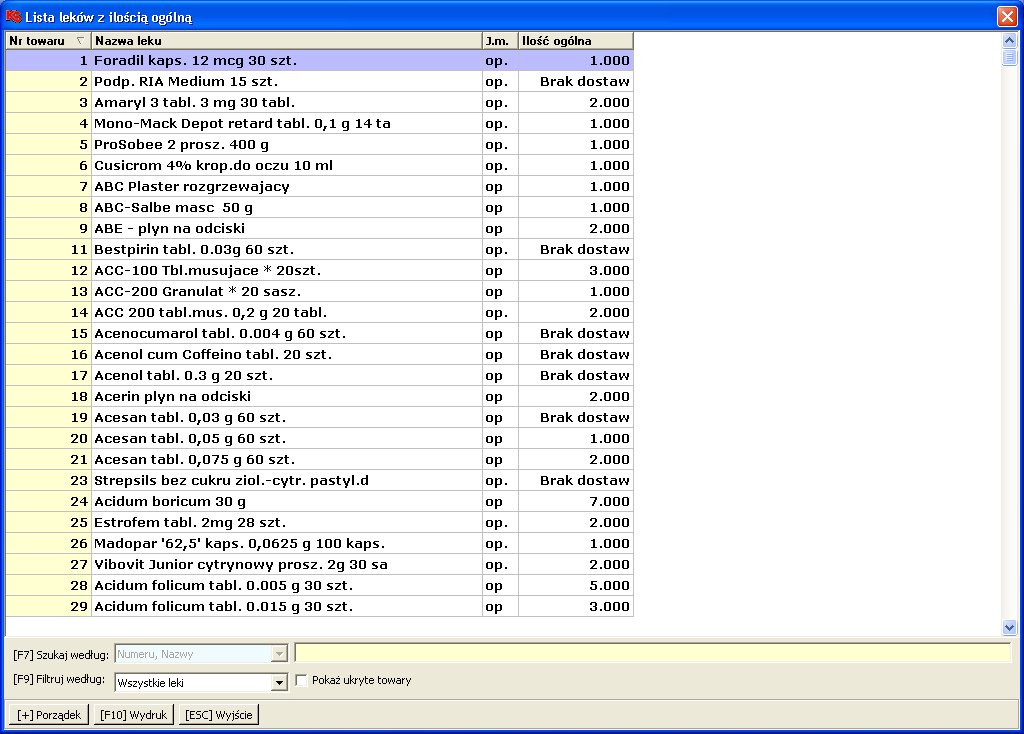This screenshot has width=1024, height=734.
Task: Click into the yellow search text field
Action: [x=652, y=654]
